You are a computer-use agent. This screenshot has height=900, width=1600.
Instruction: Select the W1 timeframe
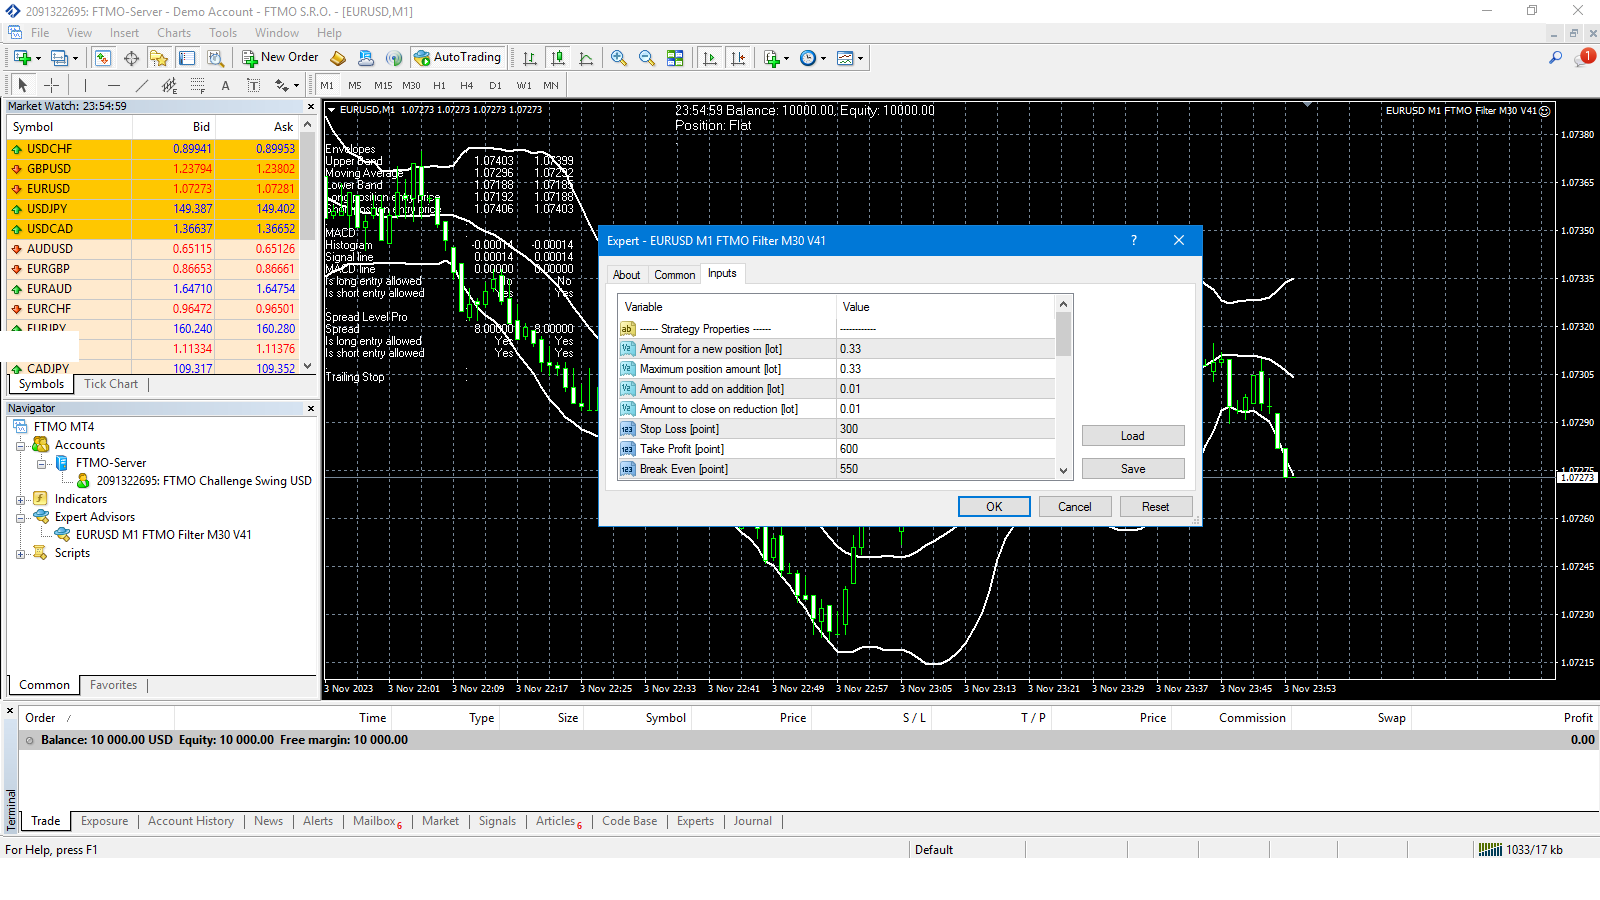[x=524, y=86]
